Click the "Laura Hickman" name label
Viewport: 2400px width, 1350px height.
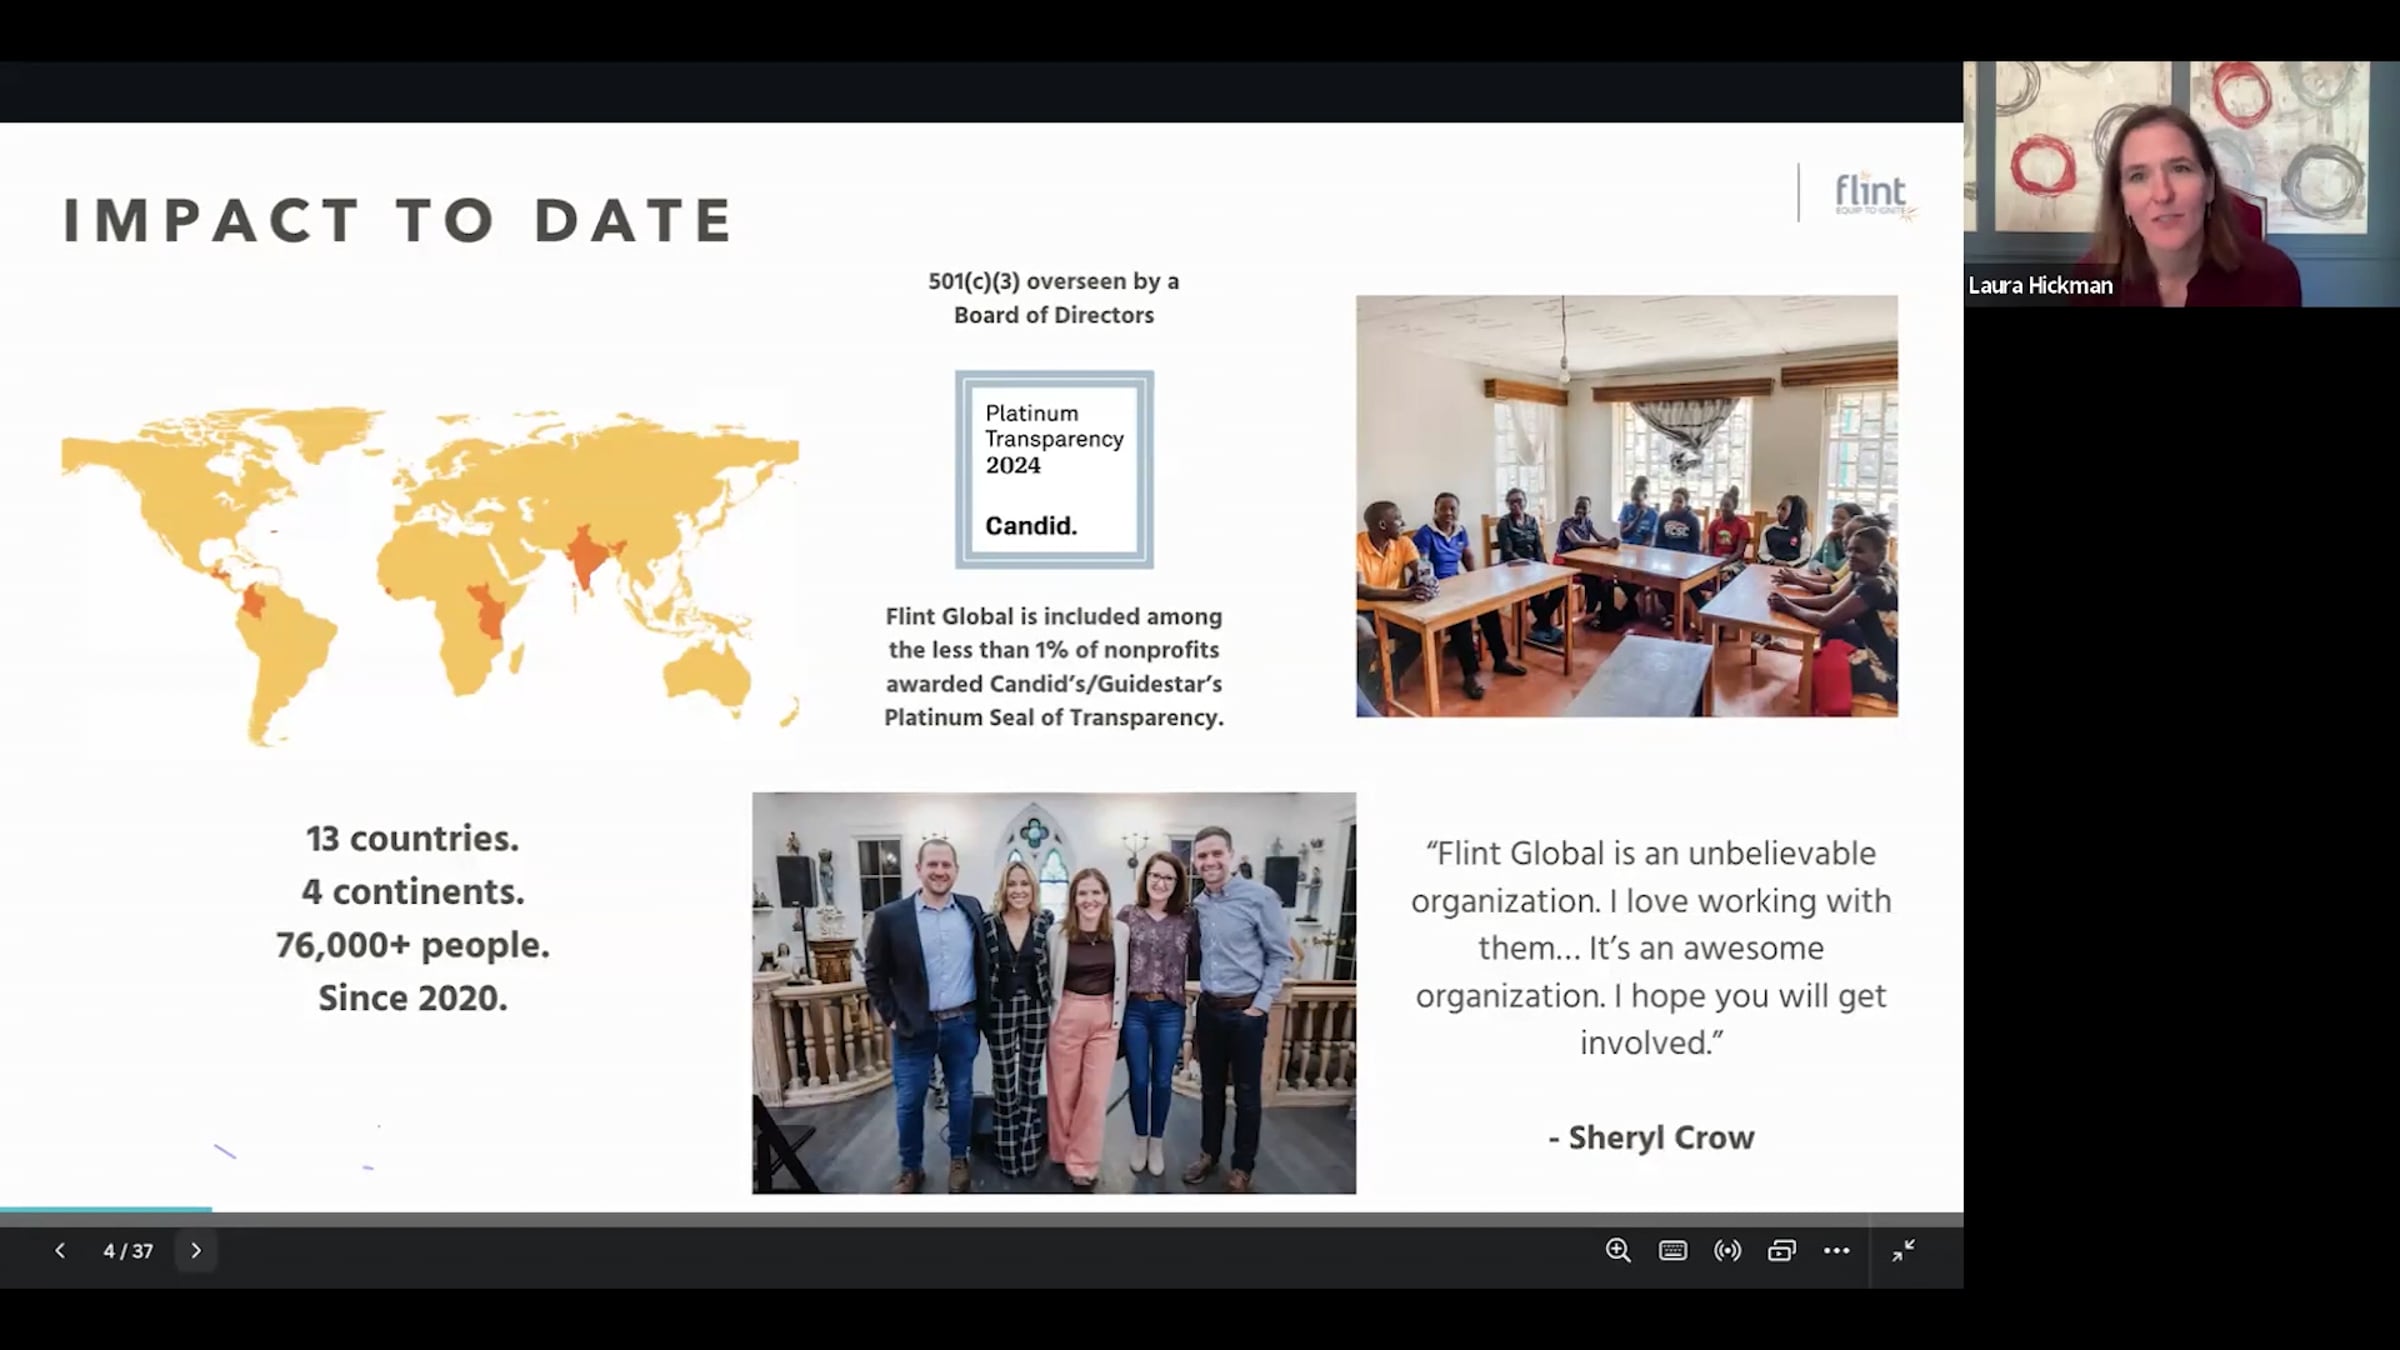2040,286
